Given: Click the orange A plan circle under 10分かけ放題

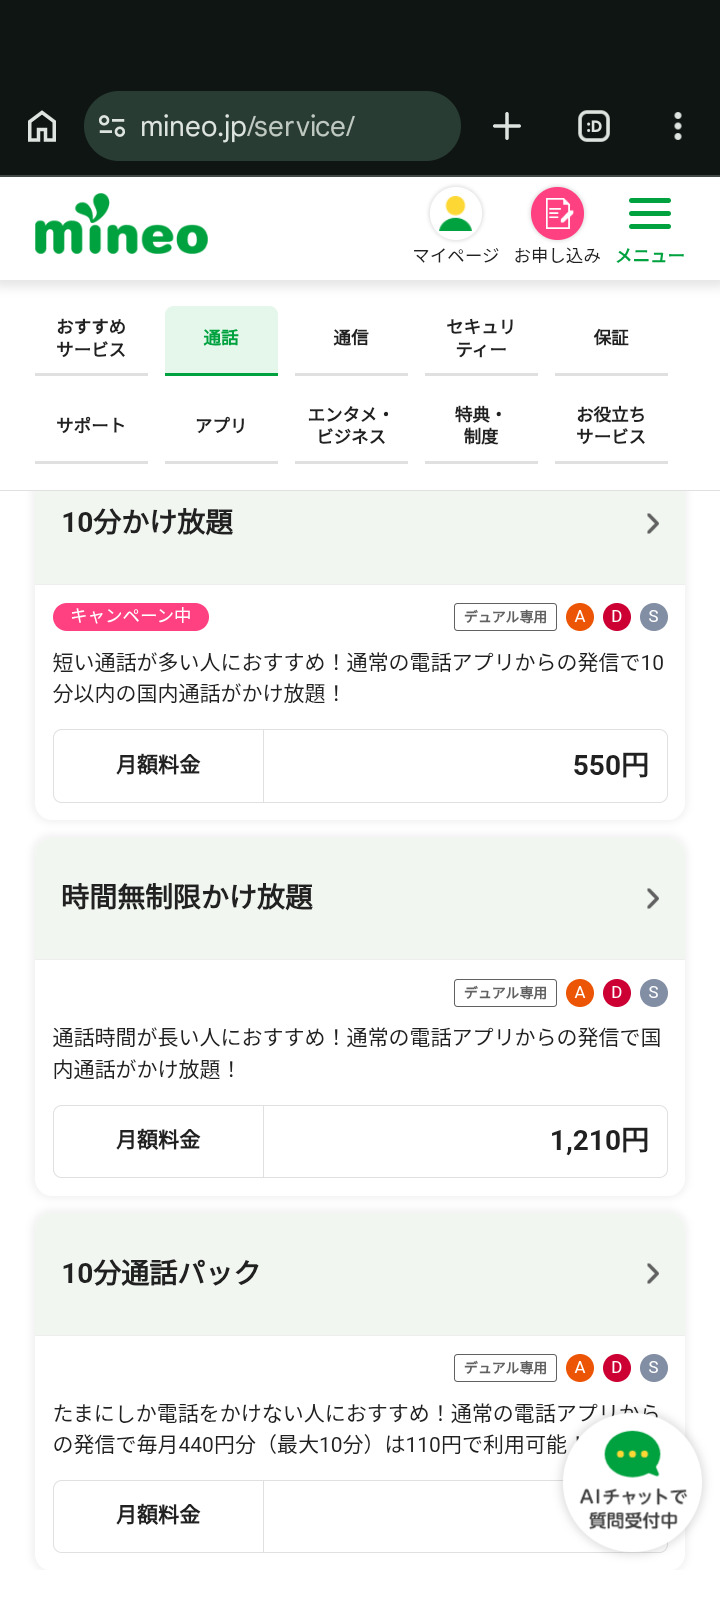Looking at the screenshot, I should pyautogui.click(x=580, y=617).
